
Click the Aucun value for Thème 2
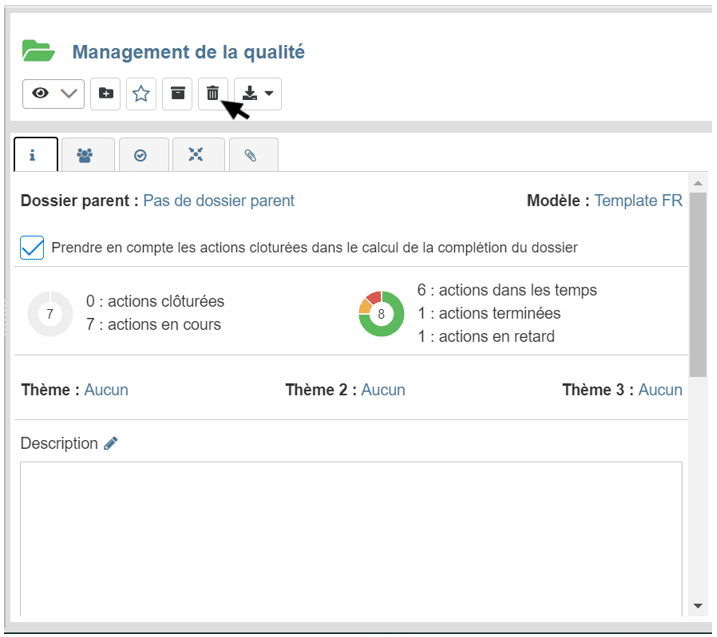click(x=383, y=389)
